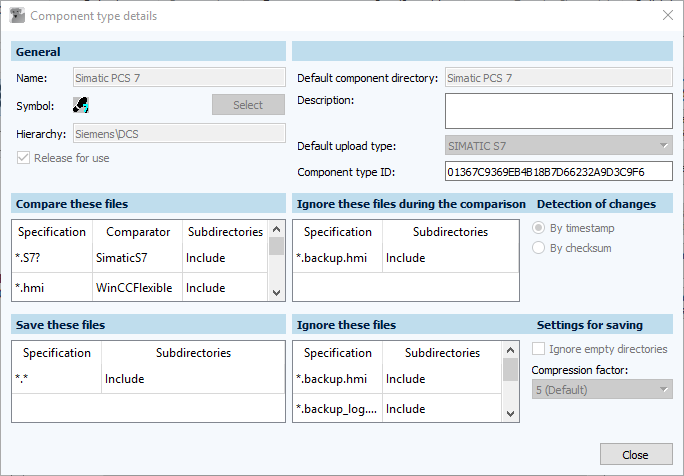Click scrollbar thumb in Compare these files list
The width and height of the screenshot is (684, 476).
276,246
